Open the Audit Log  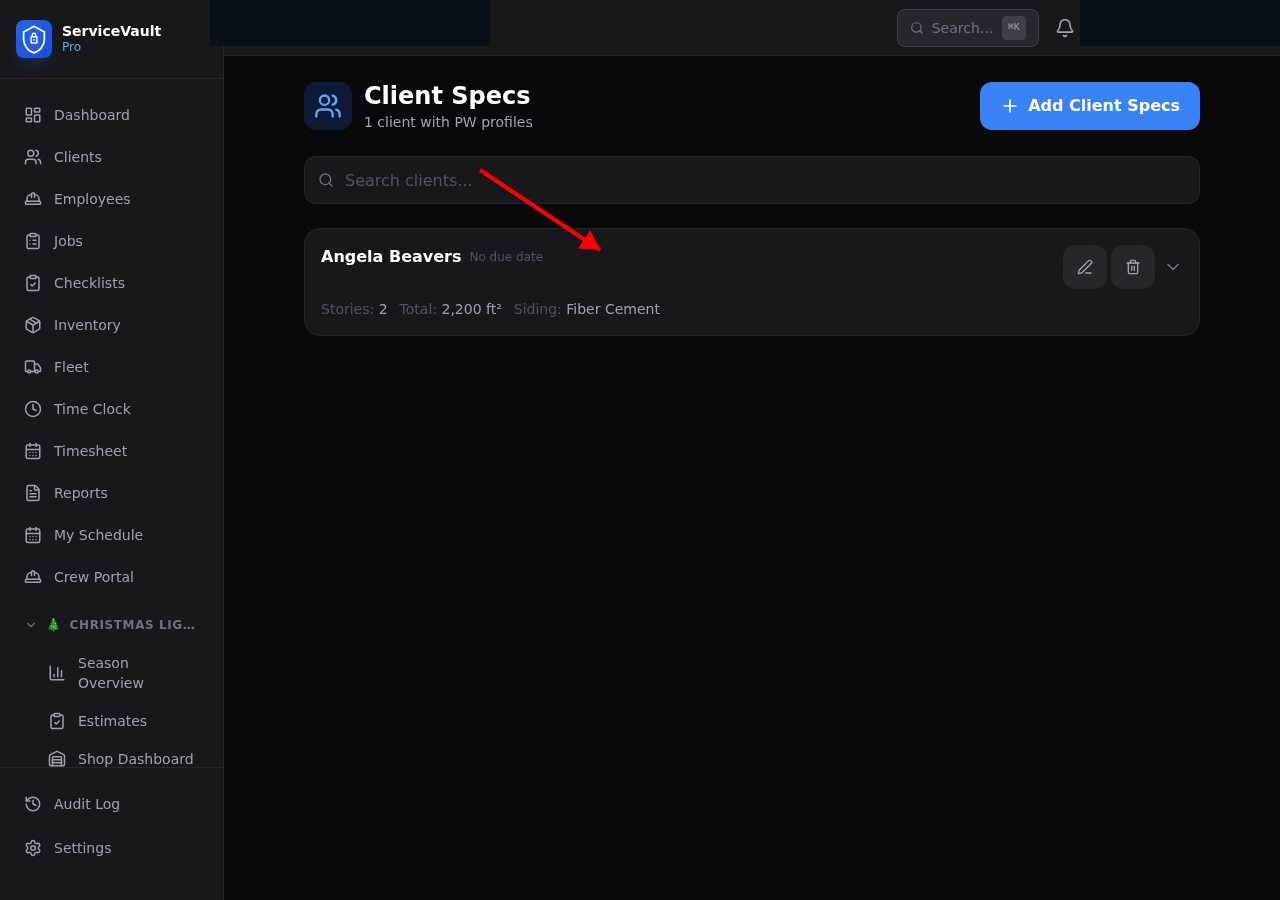coord(86,803)
